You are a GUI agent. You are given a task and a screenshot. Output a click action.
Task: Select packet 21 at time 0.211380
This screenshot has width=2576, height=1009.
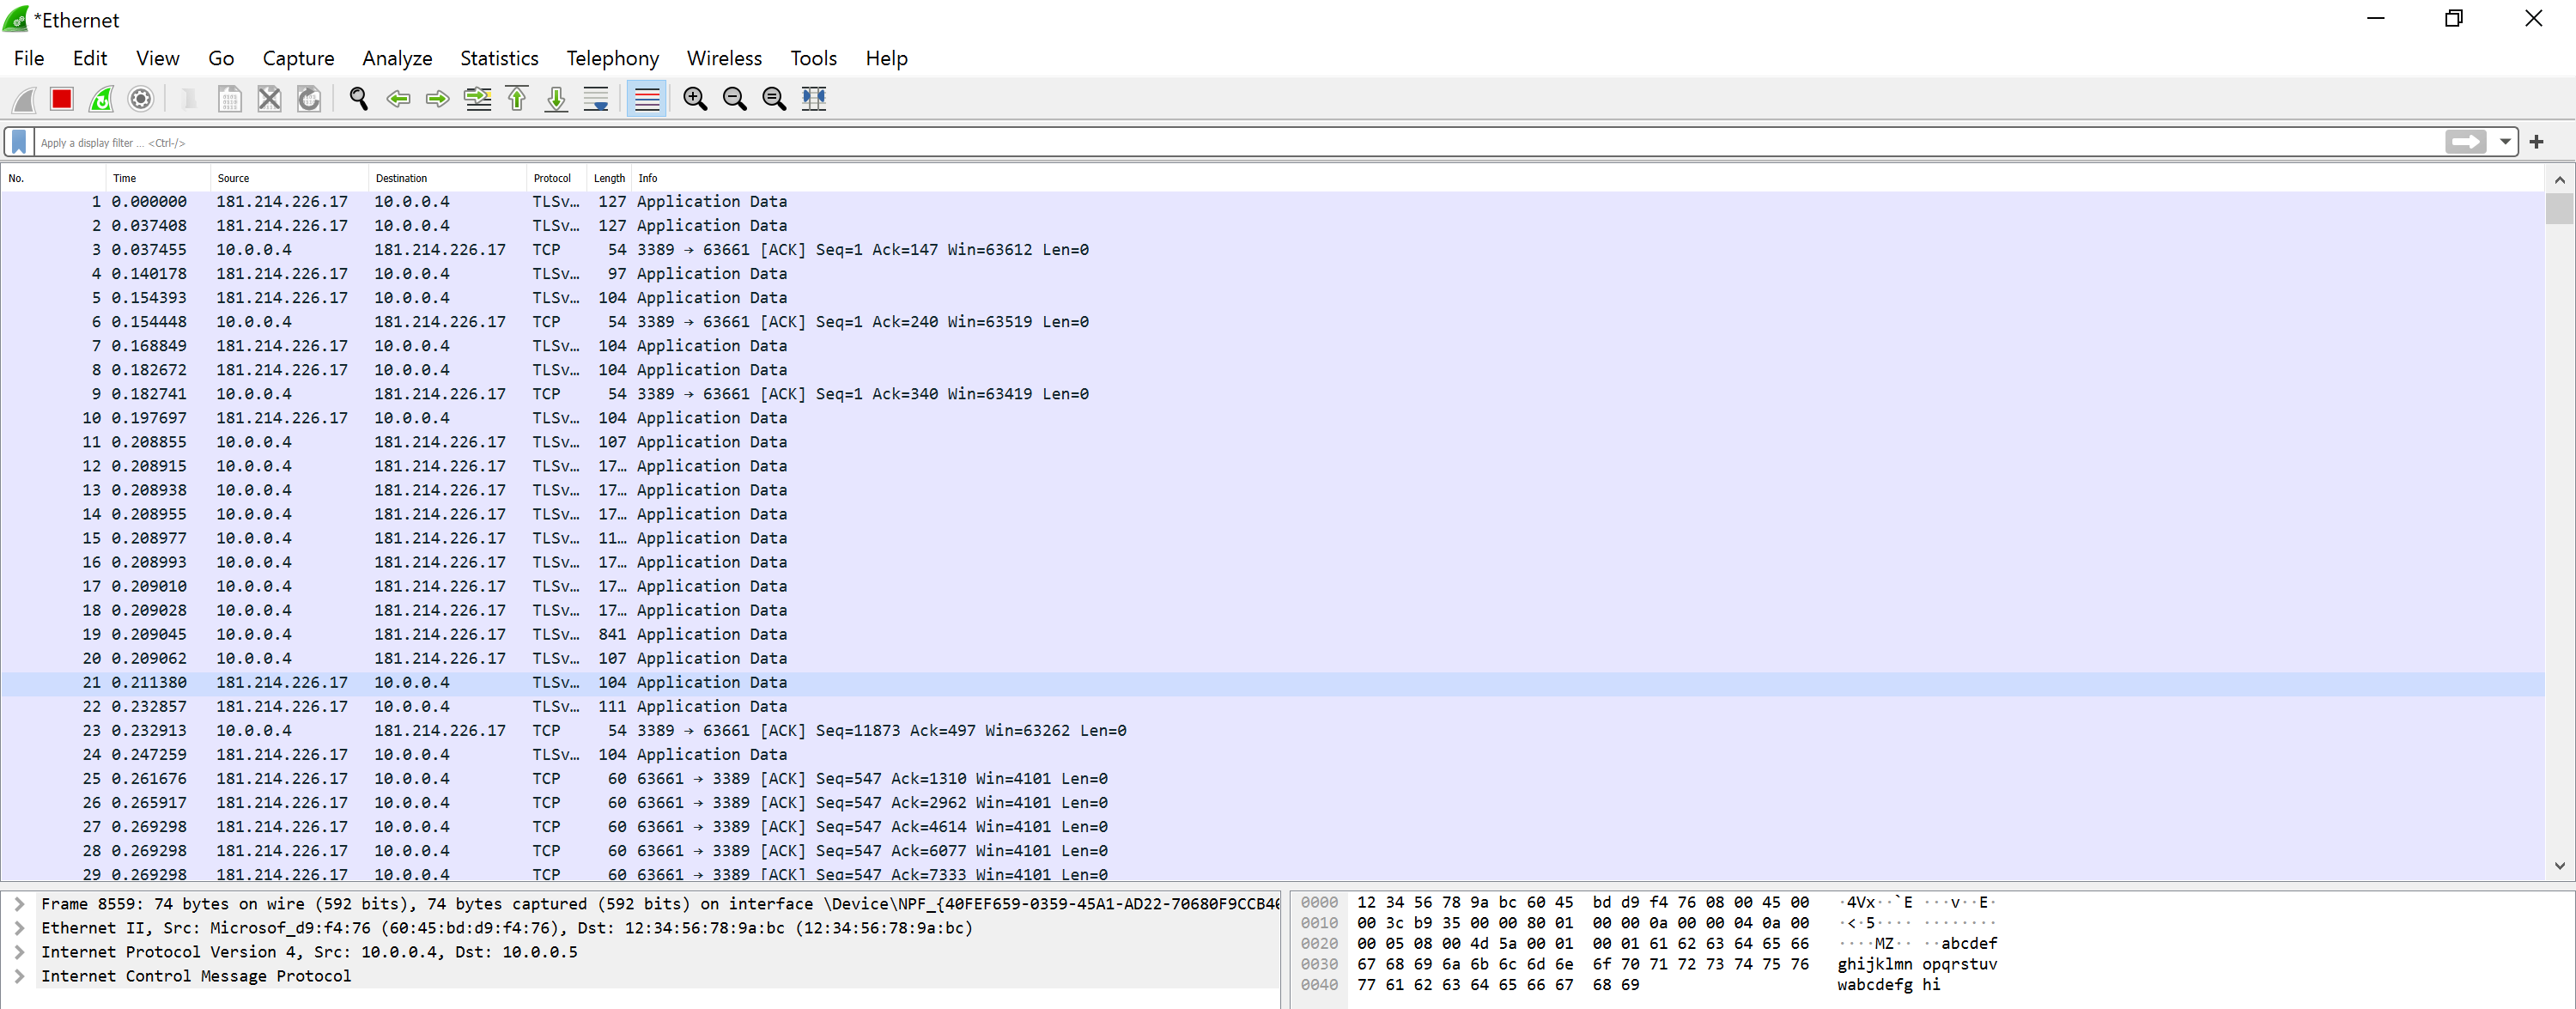(1272, 683)
